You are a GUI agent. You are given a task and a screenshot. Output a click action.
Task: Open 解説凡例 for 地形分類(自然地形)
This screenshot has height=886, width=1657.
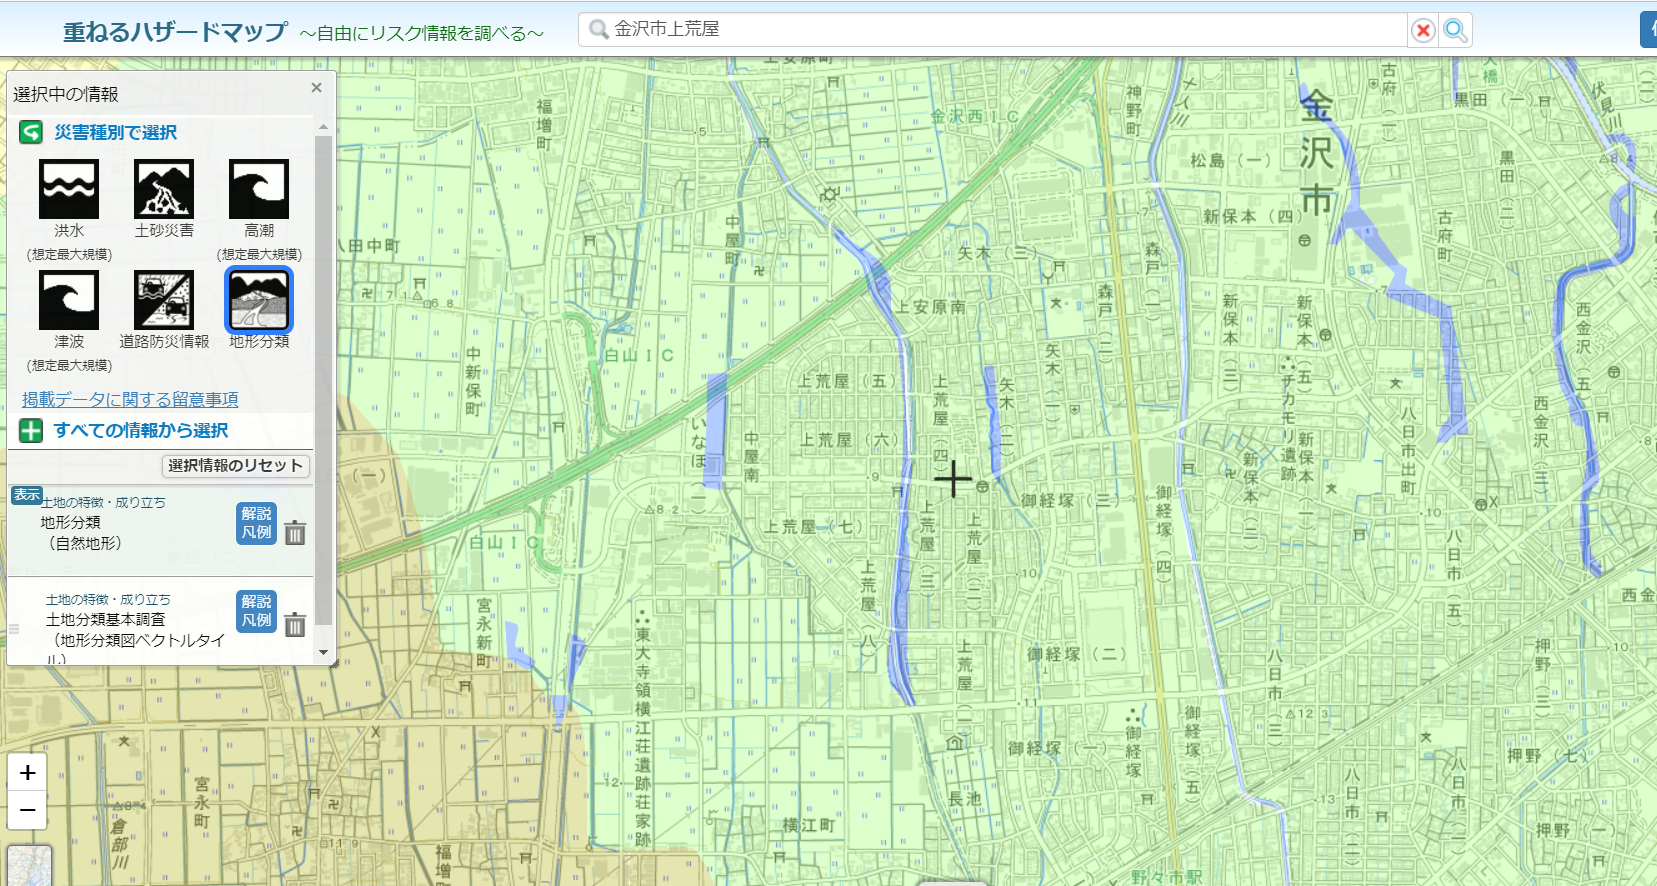point(256,523)
